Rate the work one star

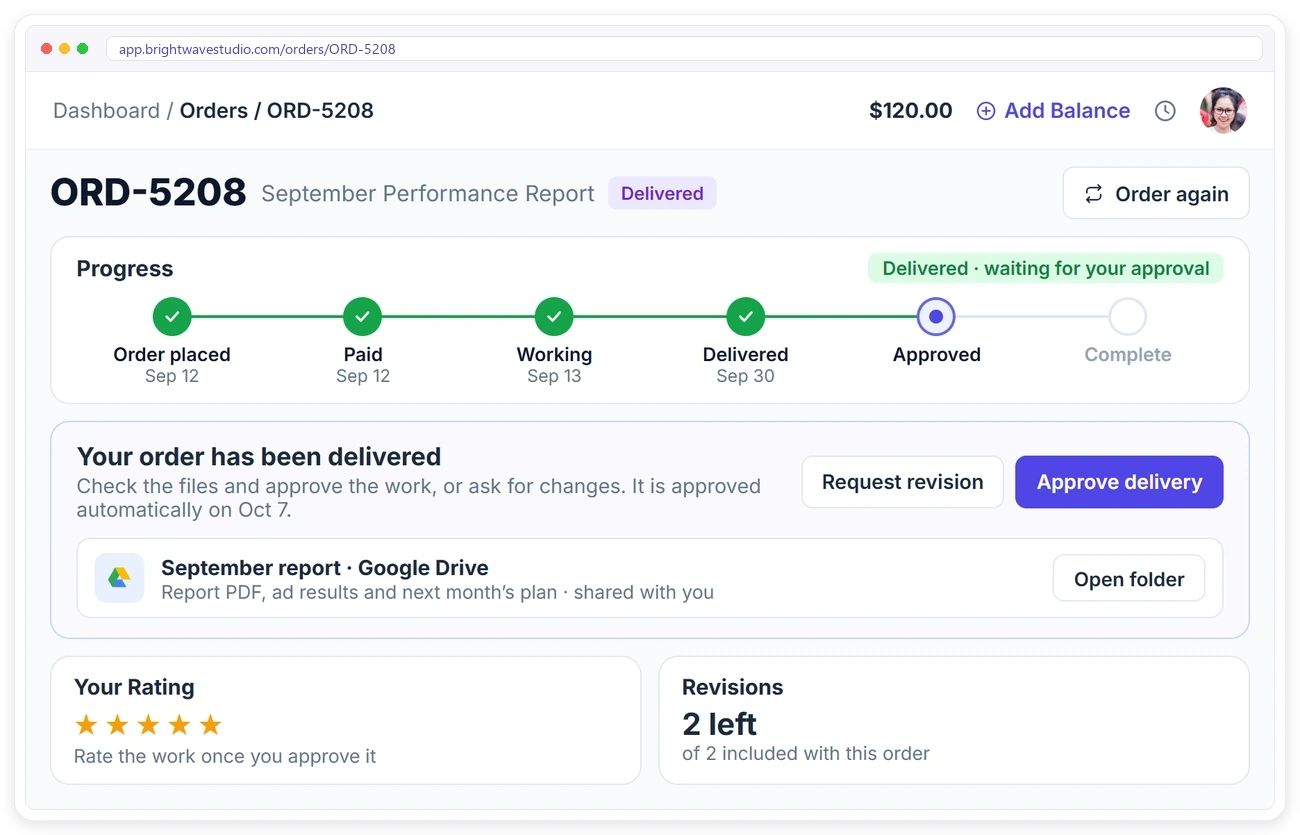tap(86, 725)
